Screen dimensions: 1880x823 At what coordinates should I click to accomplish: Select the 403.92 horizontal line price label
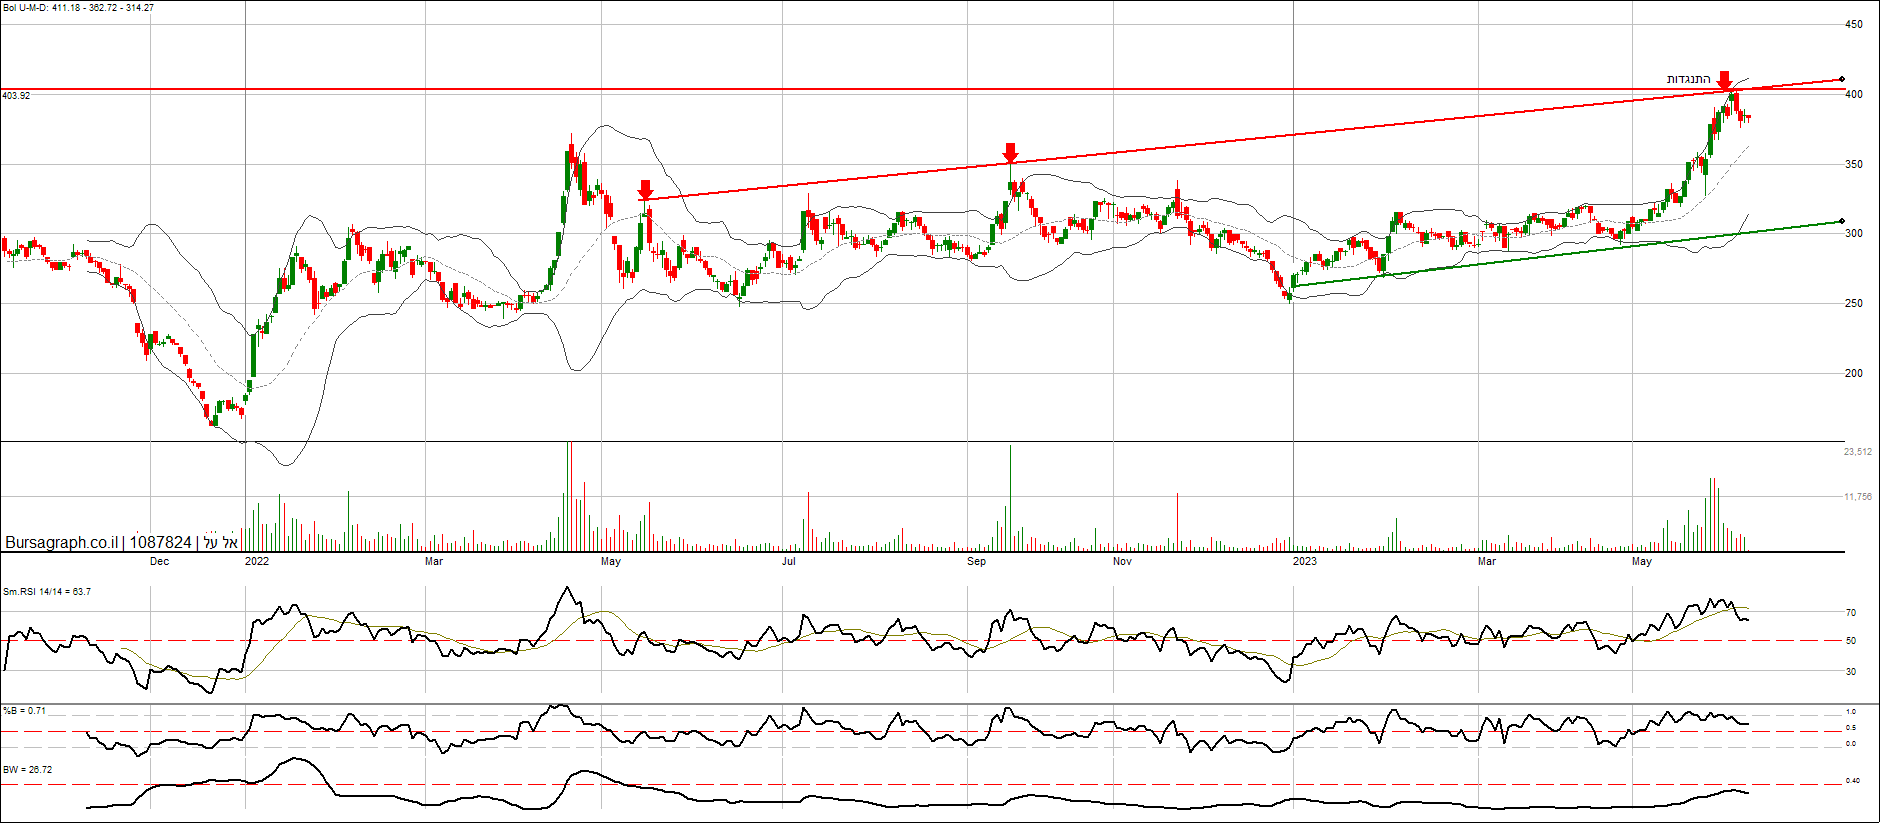16,96
